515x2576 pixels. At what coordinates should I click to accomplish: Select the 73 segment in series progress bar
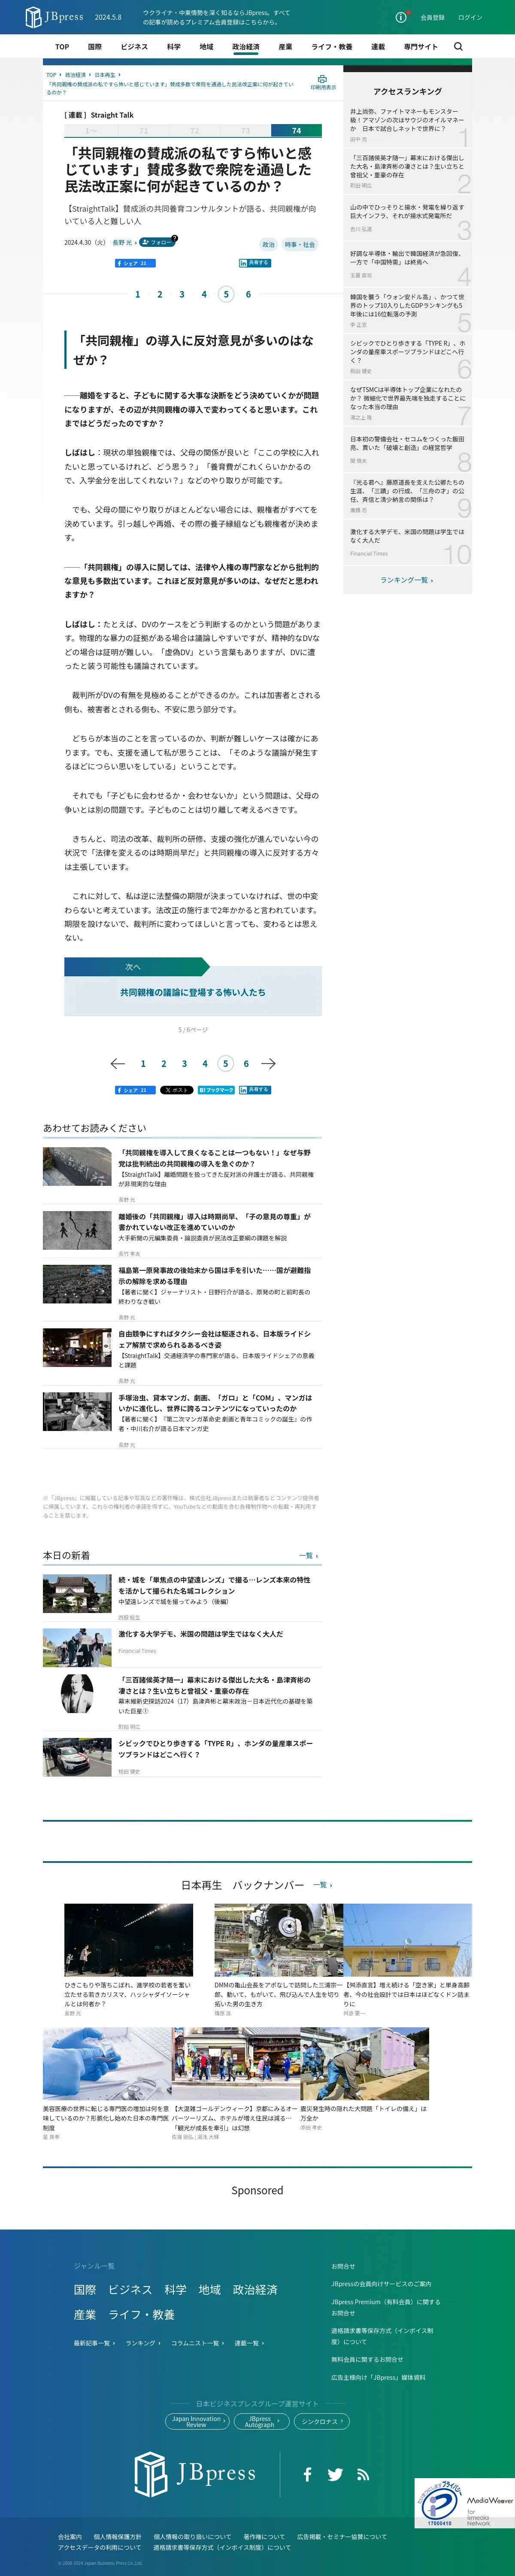[245, 130]
